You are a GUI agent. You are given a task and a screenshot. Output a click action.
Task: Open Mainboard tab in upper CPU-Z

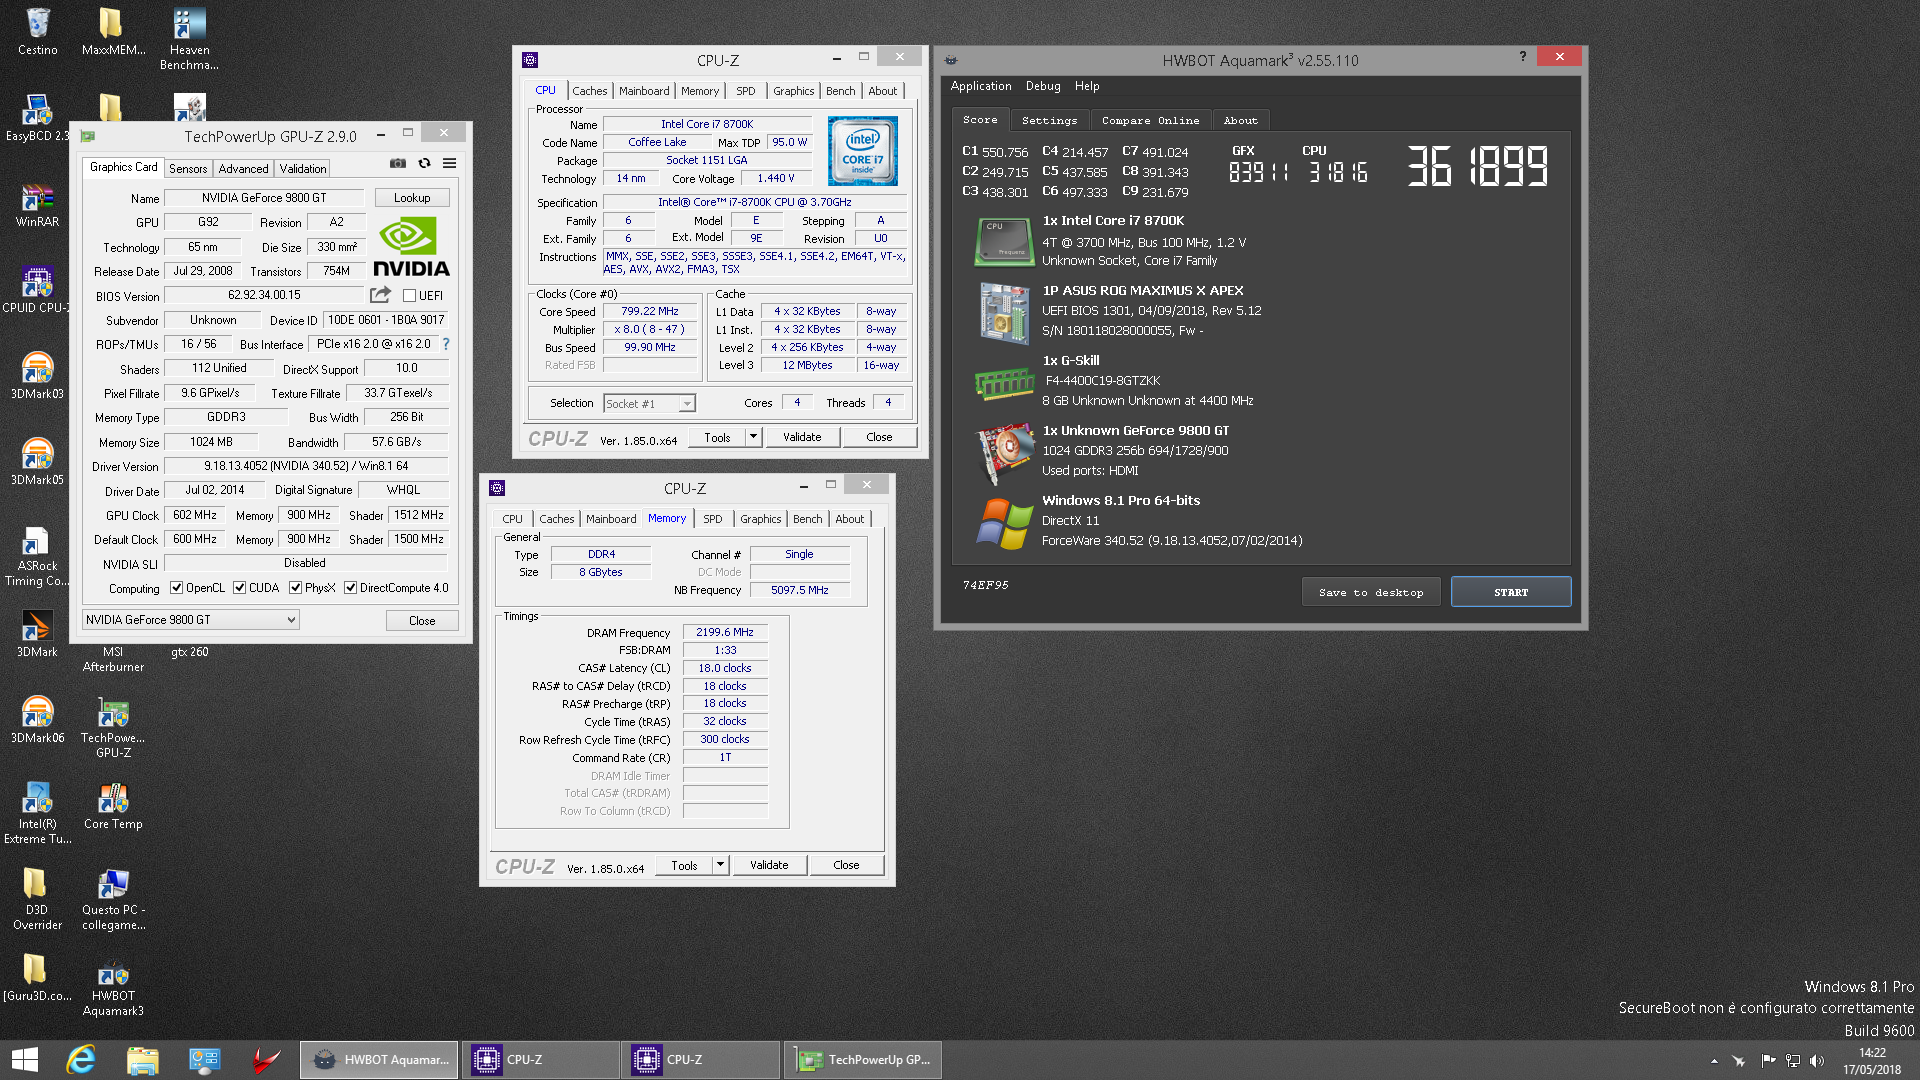click(x=644, y=91)
